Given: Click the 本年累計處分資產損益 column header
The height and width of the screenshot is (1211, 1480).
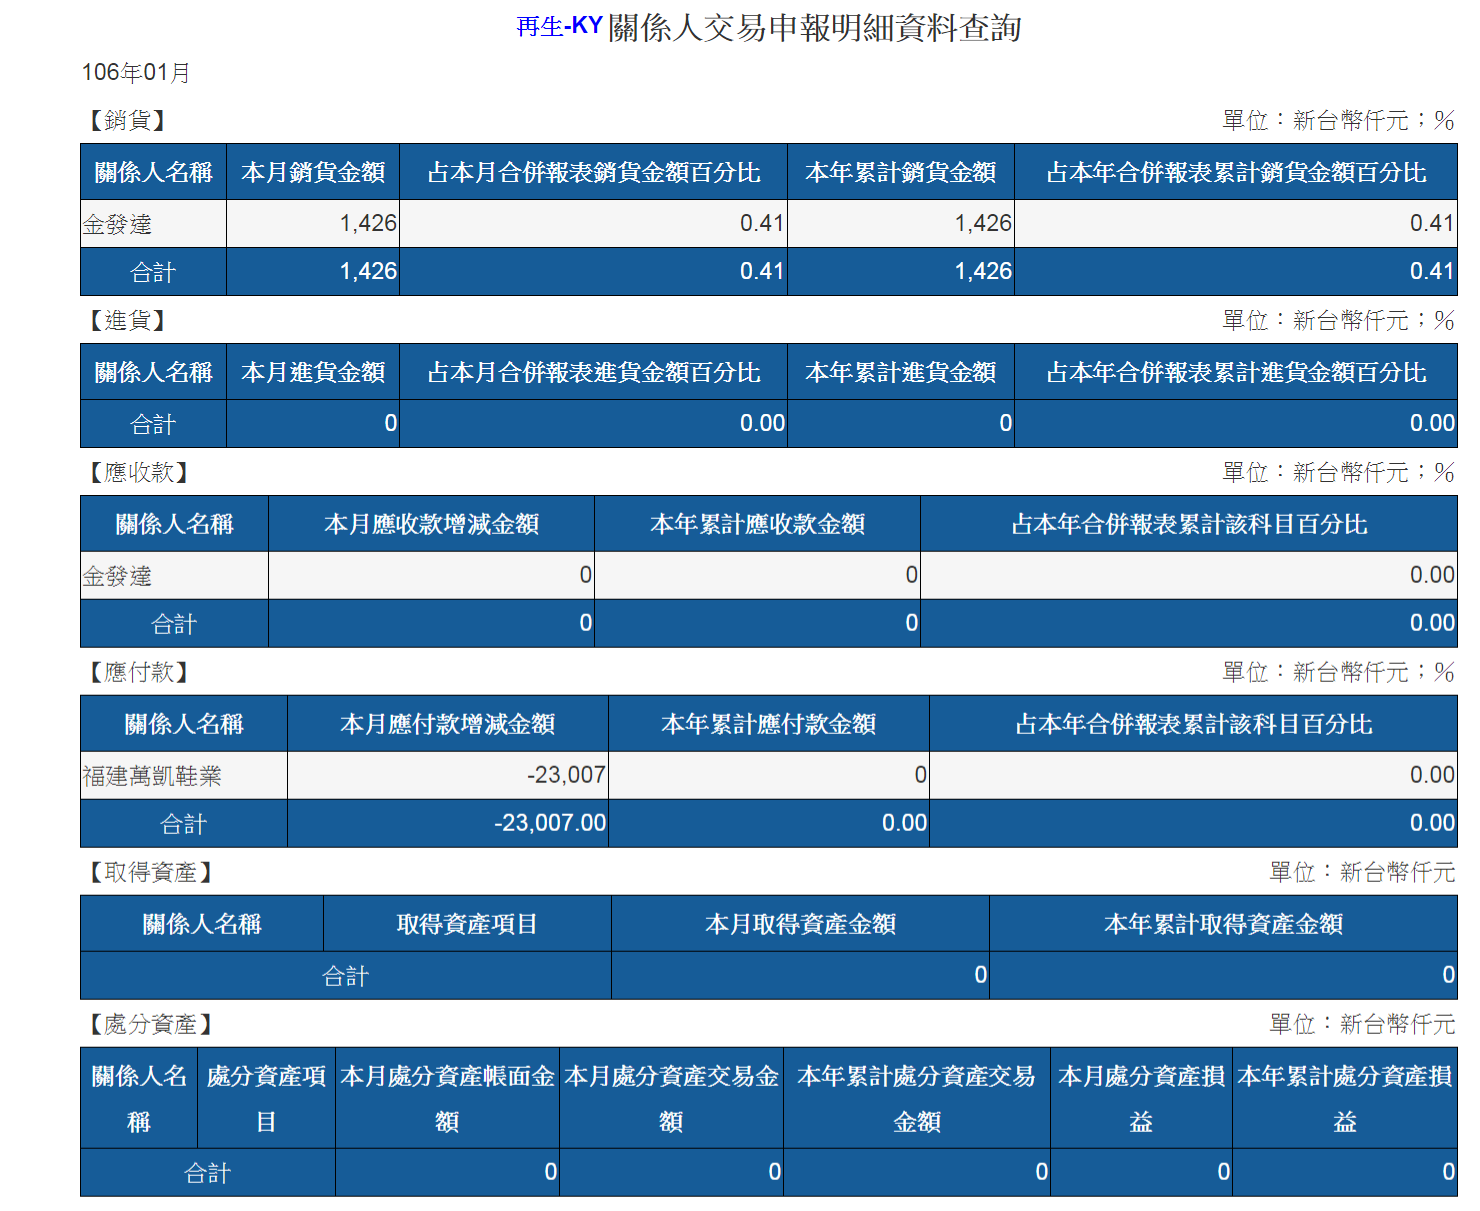Looking at the screenshot, I should point(1345,1099).
